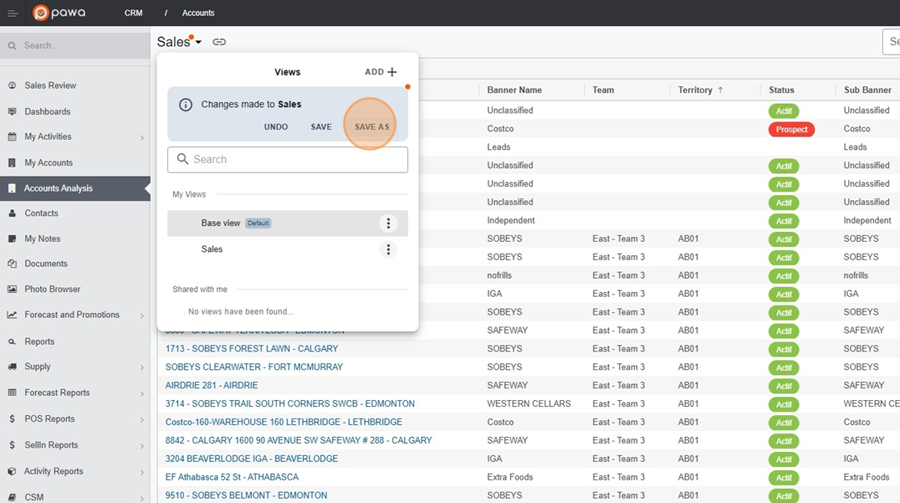Open 1713 - SOBEYS FOREST LAWN - CALGARY account
The image size is (900, 503).
(x=251, y=349)
